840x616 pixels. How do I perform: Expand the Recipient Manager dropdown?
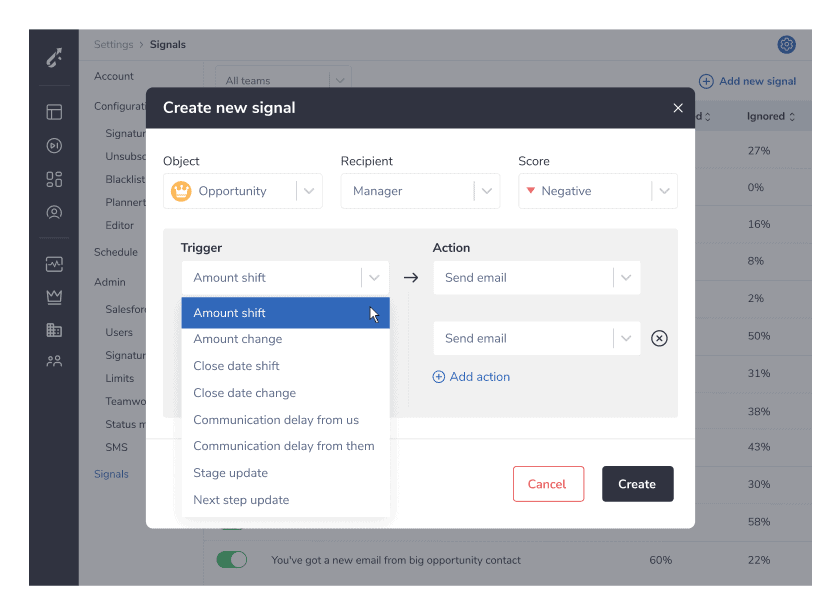tap(420, 191)
